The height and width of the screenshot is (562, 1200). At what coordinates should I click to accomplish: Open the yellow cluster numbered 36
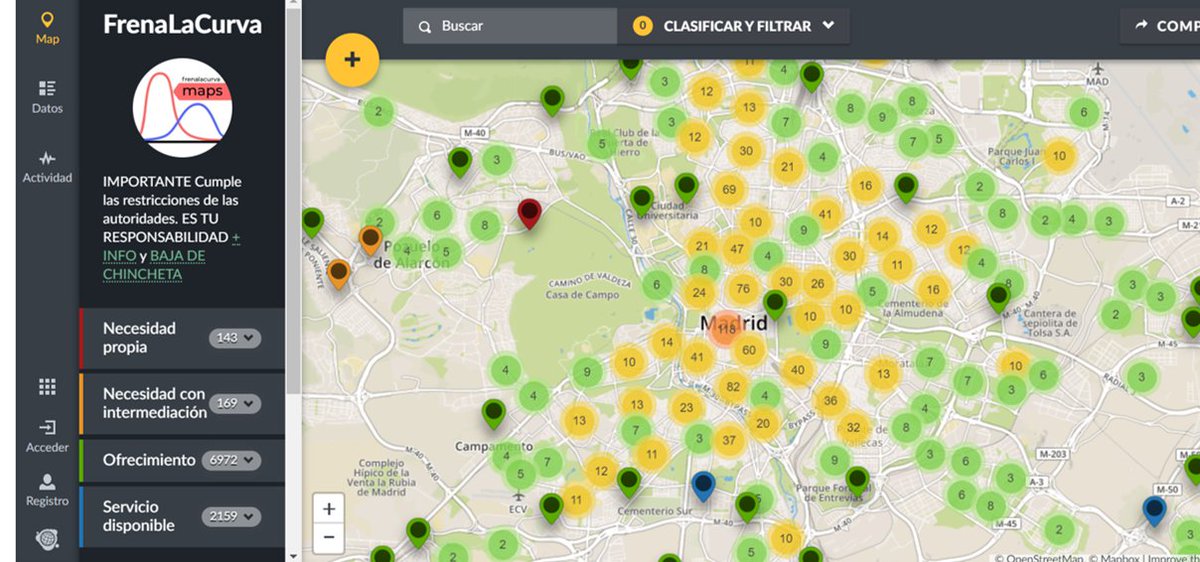830,400
